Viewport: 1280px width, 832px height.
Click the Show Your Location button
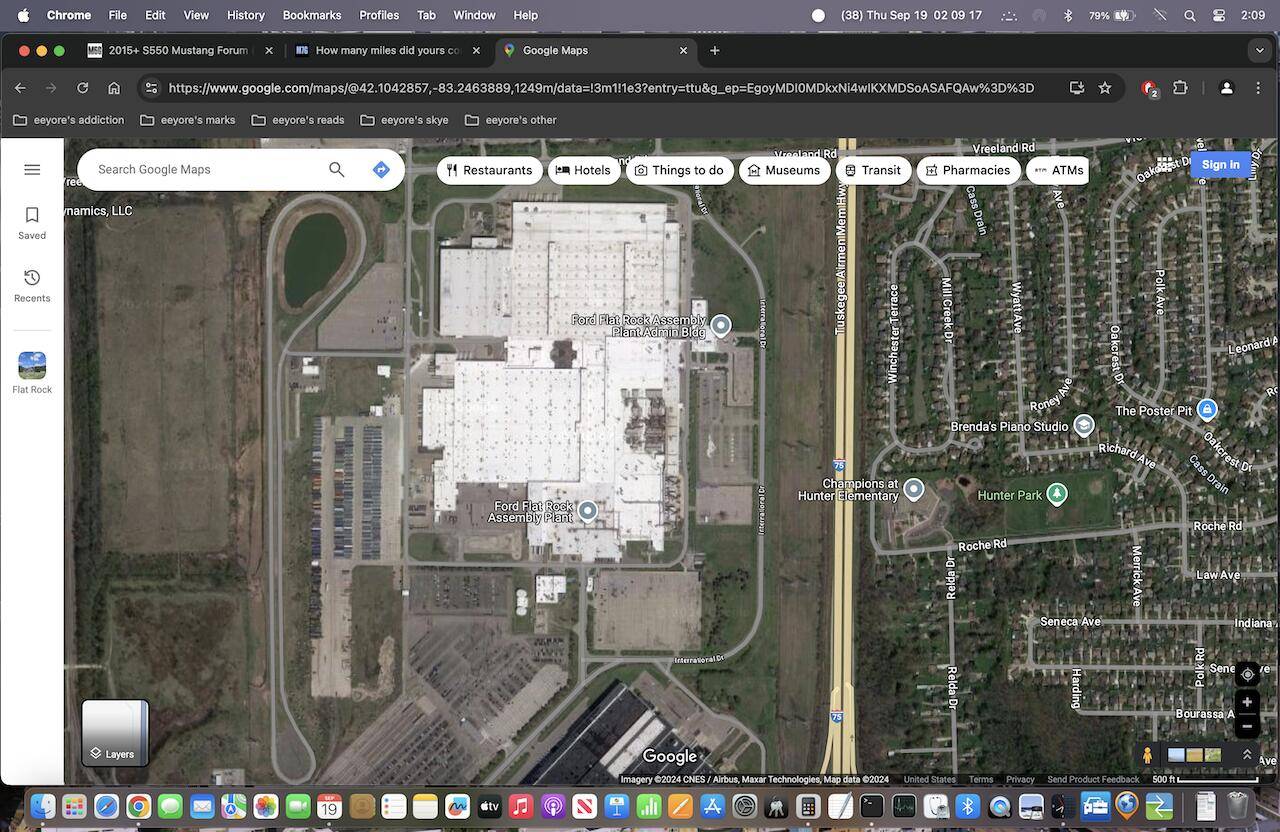(1246, 674)
